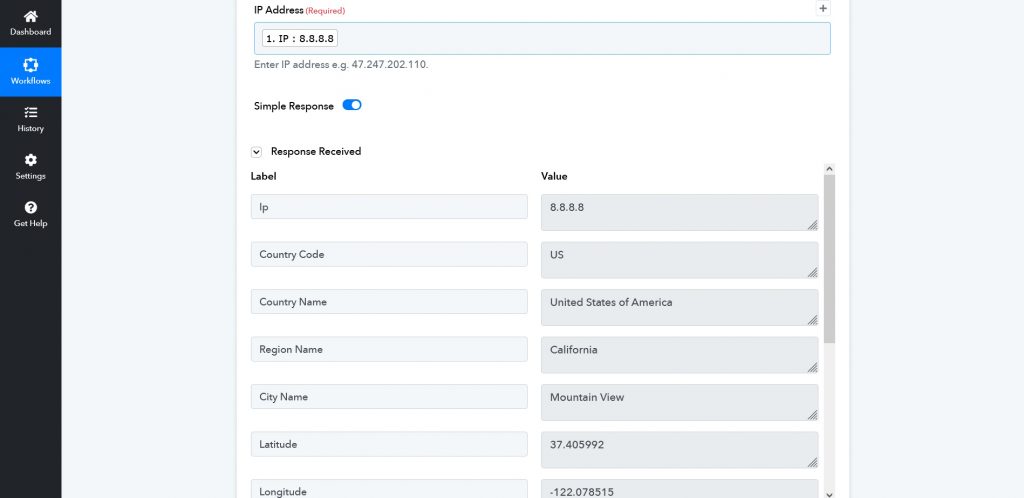The width and height of the screenshot is (1024, 498).
Task: Click the plus icon above IP Address field
Action: coord(823,8)
